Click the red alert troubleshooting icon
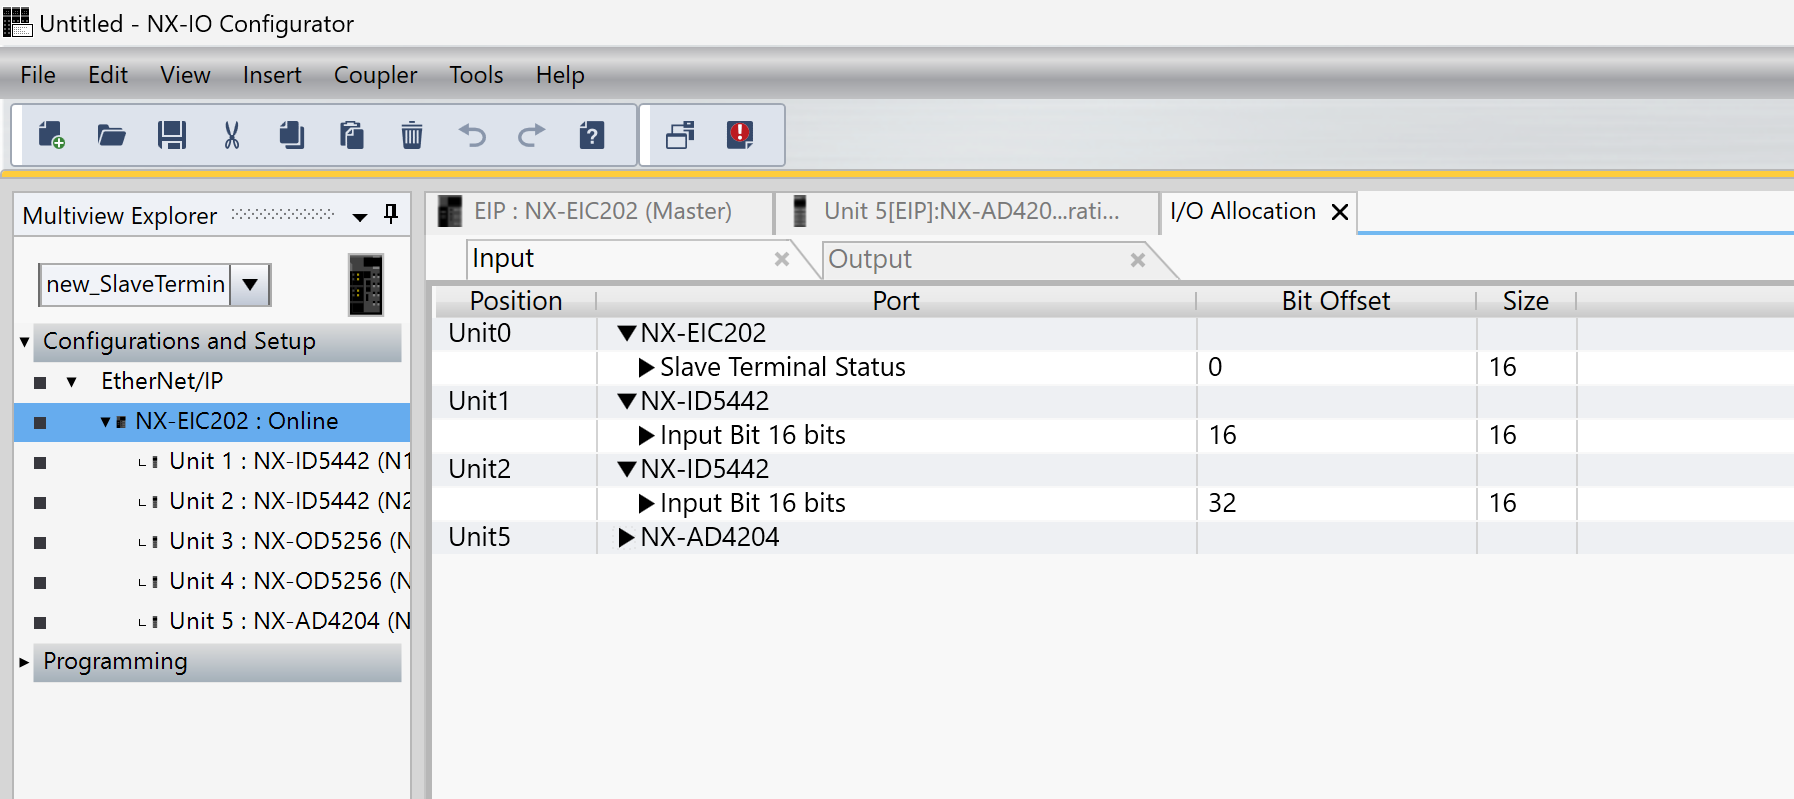This screenshot has width=1794, height=799. tap(740, 135)
